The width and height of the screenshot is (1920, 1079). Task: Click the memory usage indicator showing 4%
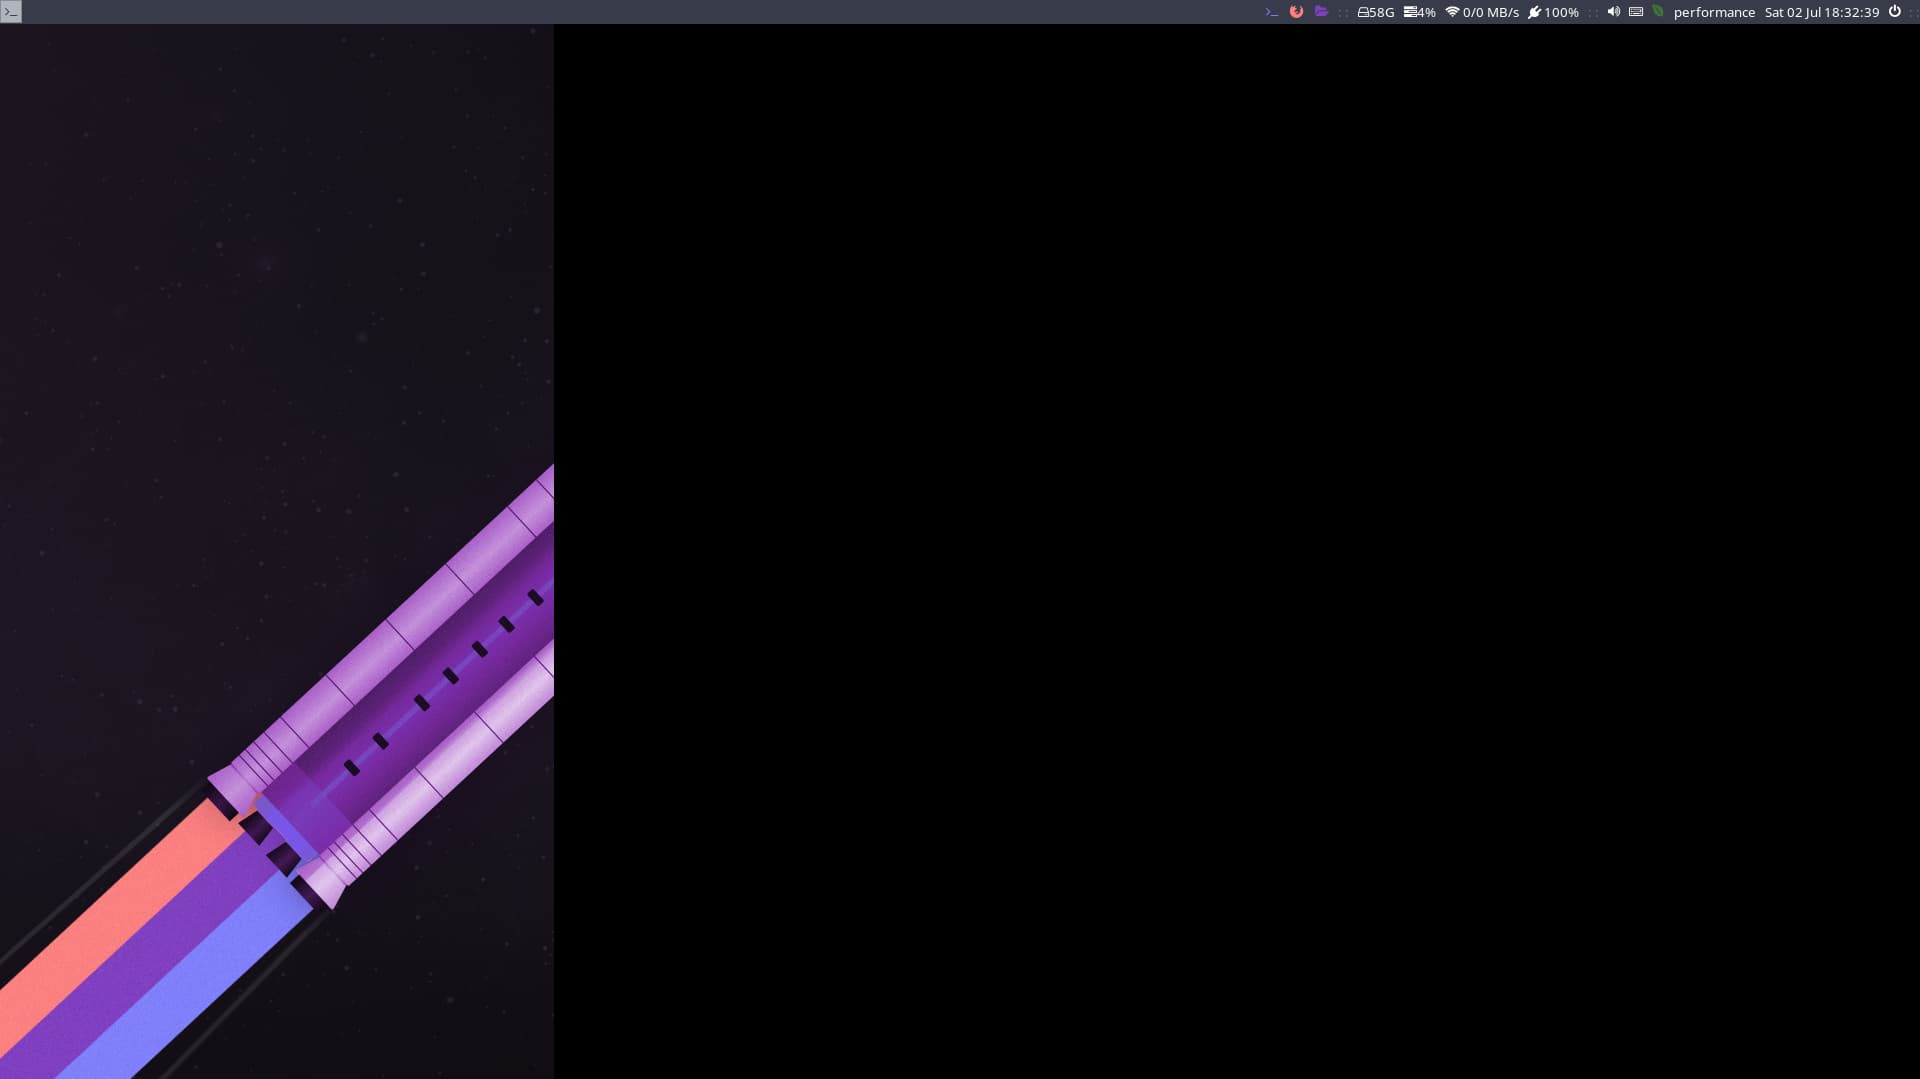pyautogui.click(x=1420, y=12)
